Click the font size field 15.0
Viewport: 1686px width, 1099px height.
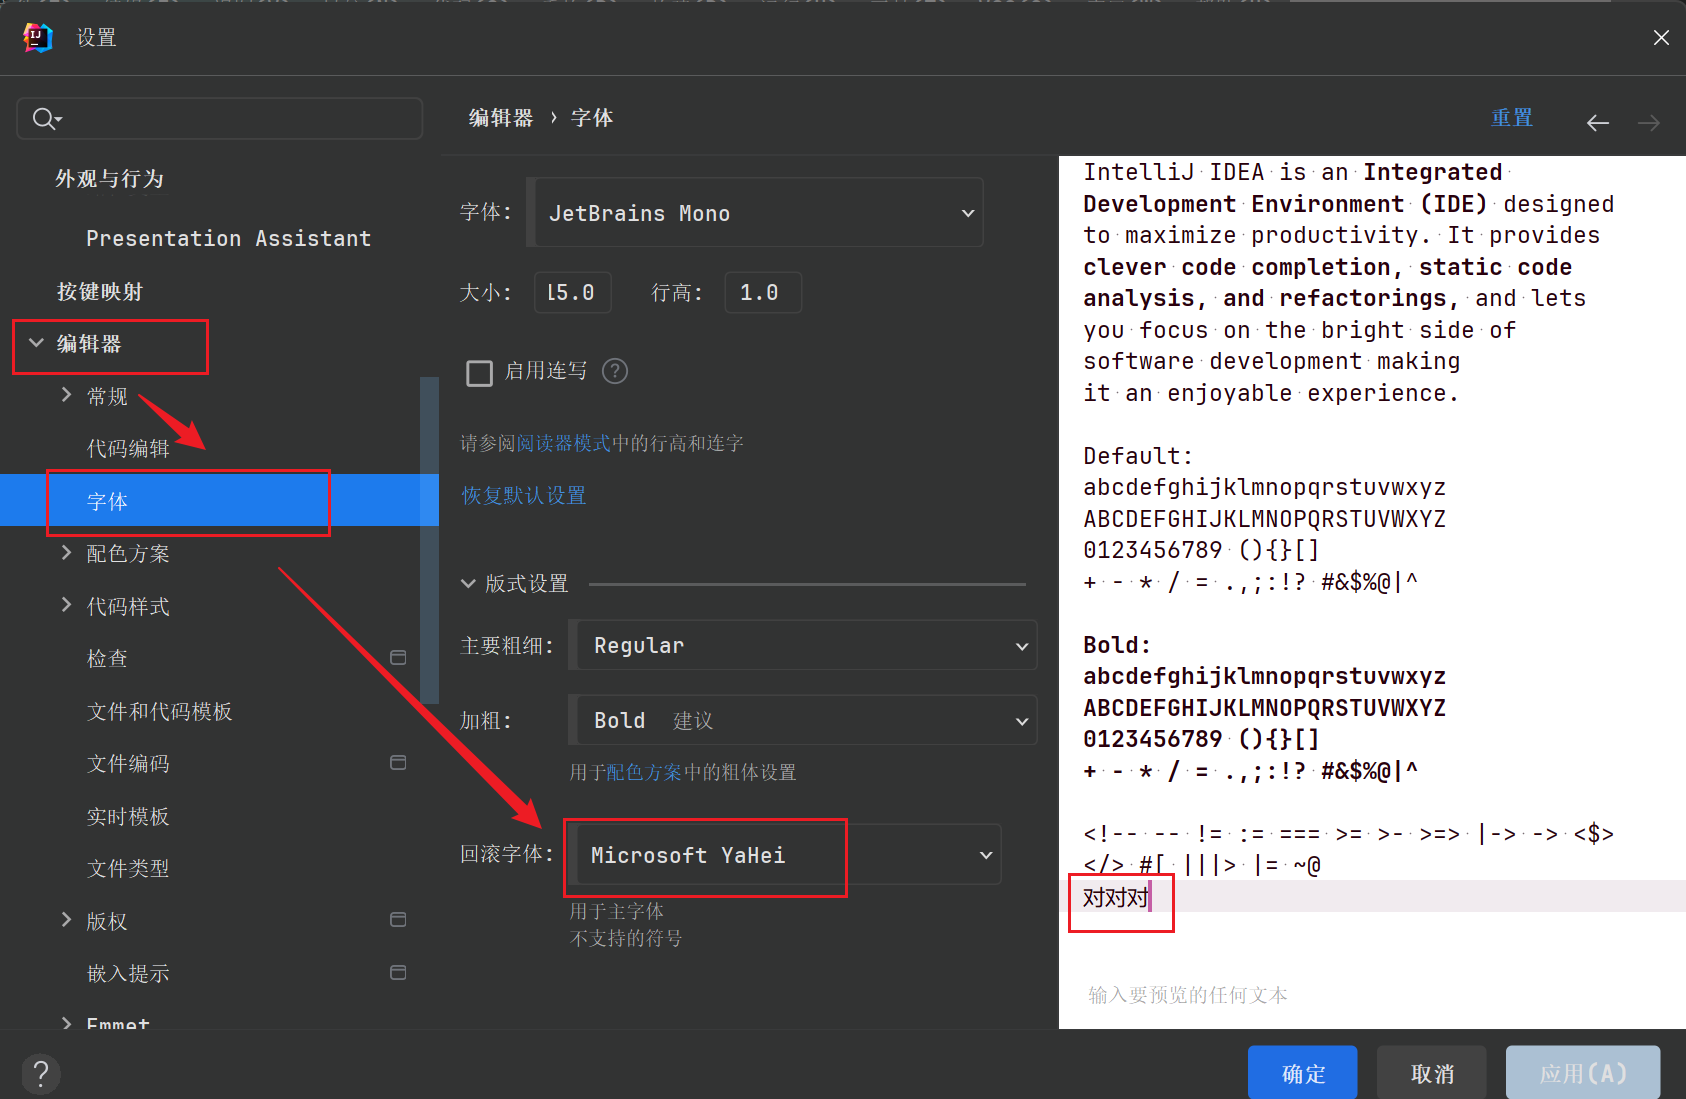pyautogui.click(x=573, y=292)
